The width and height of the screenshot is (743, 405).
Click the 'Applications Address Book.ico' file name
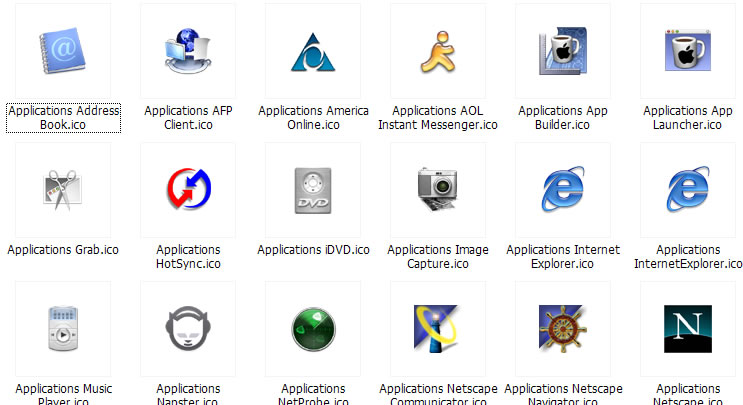point(63,118)
